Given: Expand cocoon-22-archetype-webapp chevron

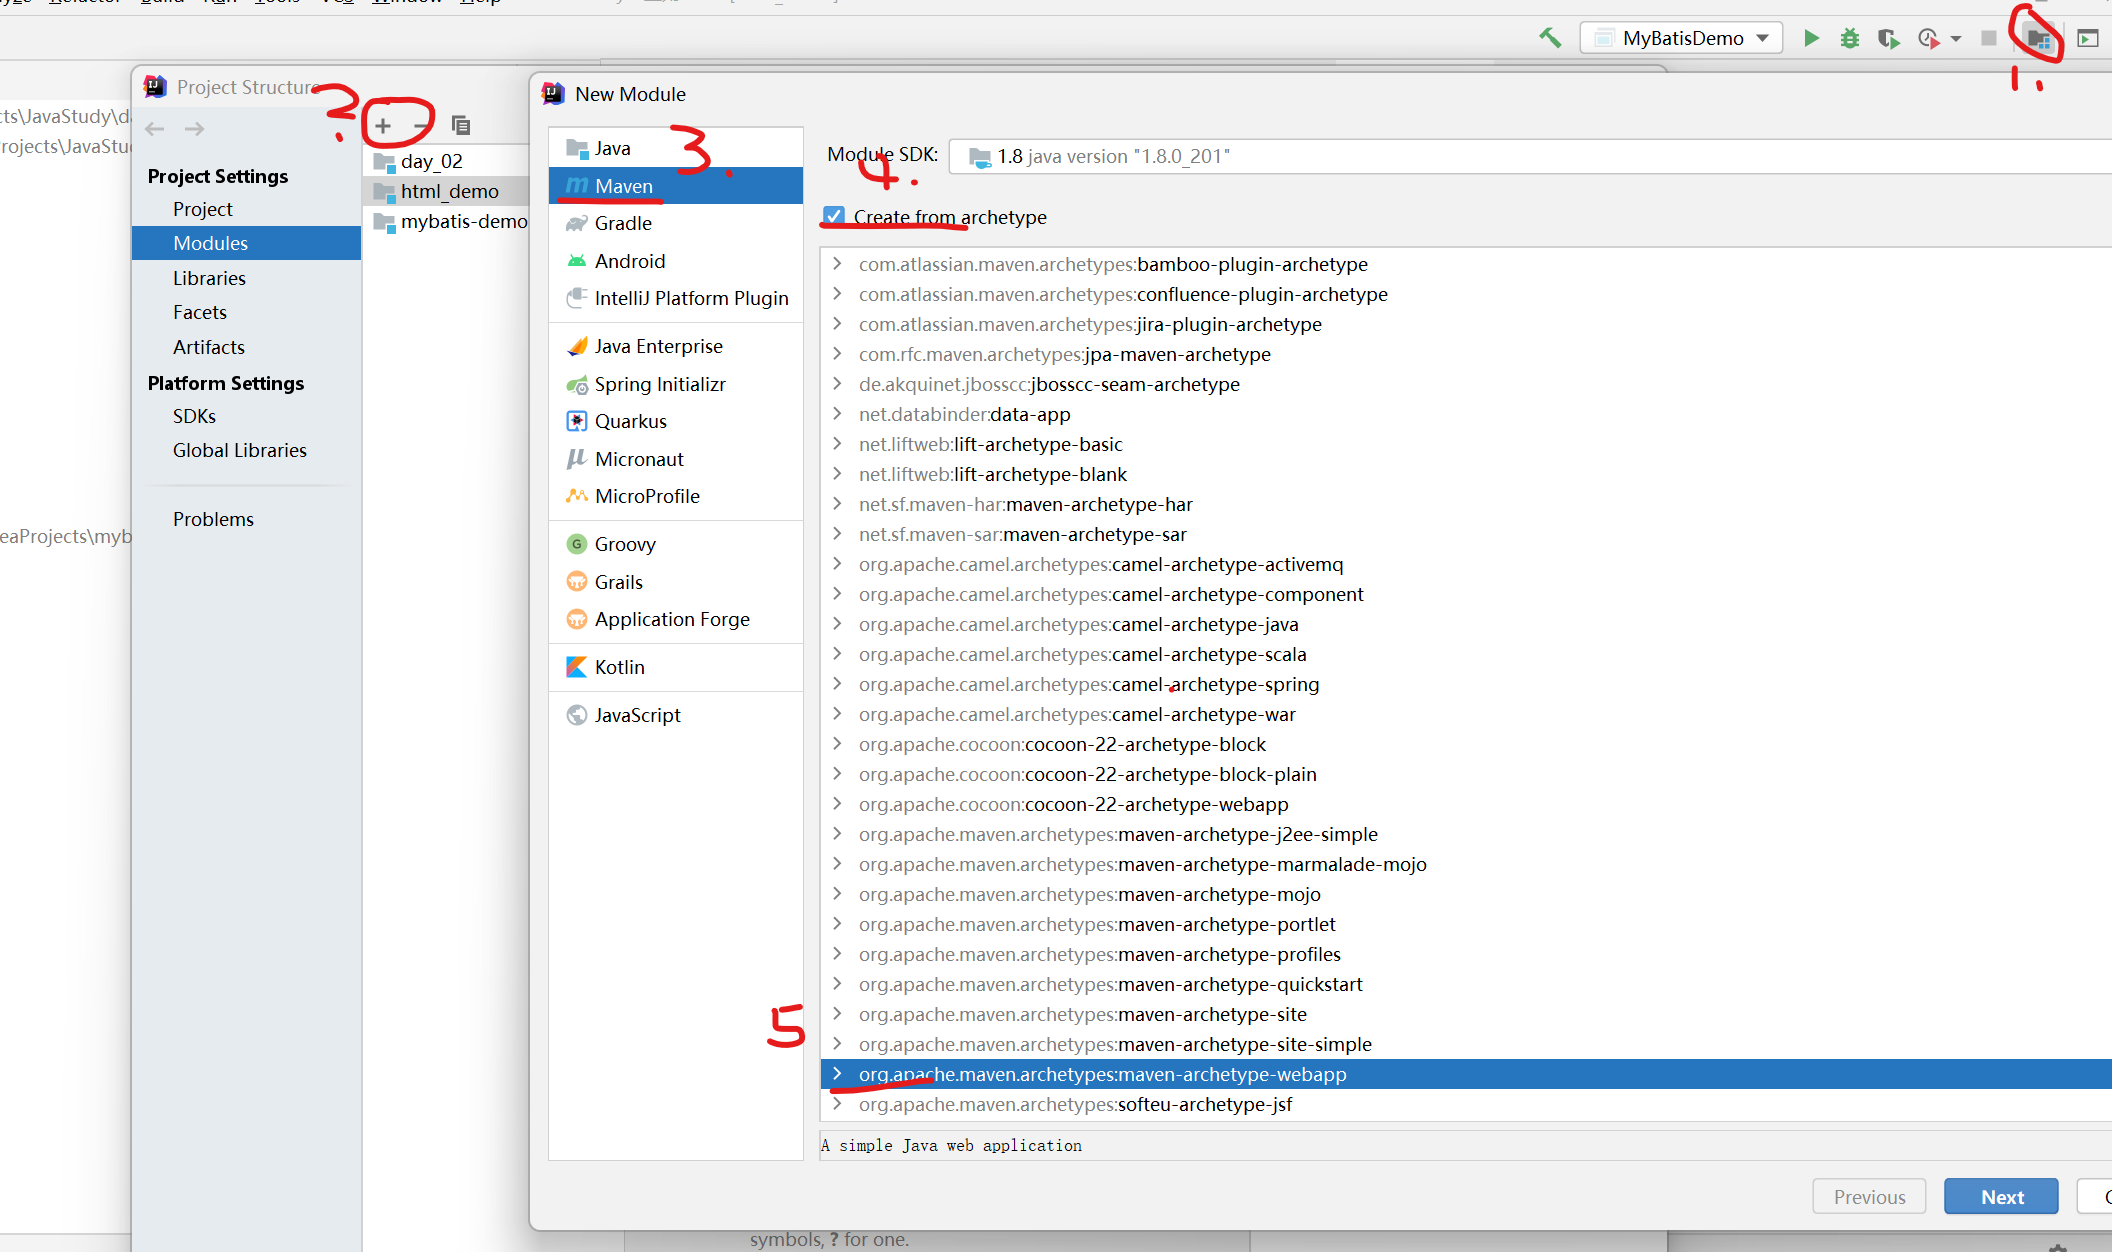Looking at the screenshot, I should 837,804.
